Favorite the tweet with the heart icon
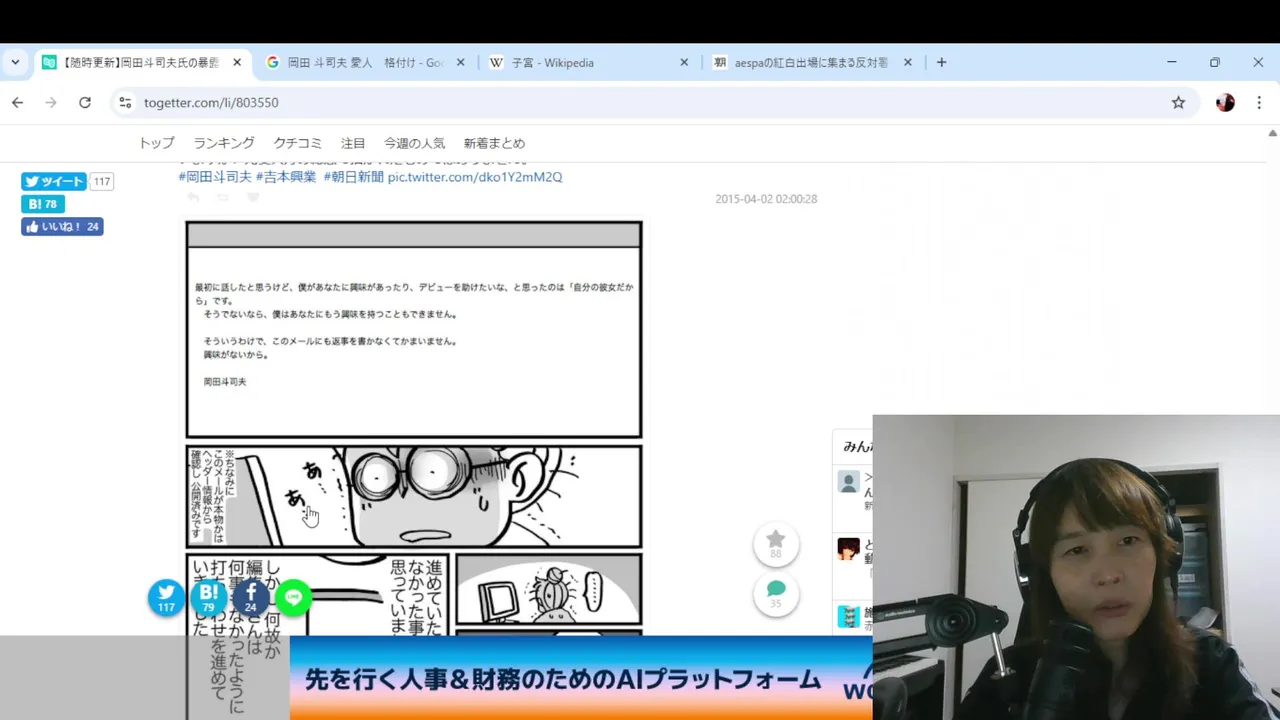The width and height of the screenshot is (1280, 720). [x=253, y=198]
